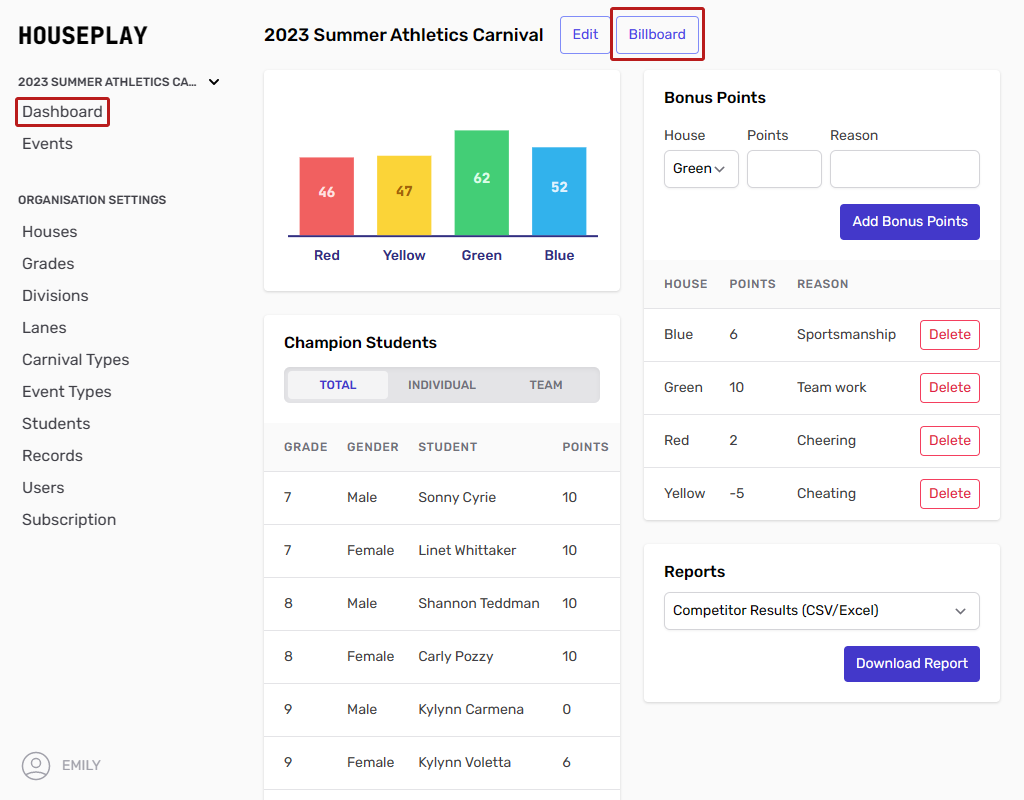
Task: Open the Reports type dropdown
Action: pos(821,611)
